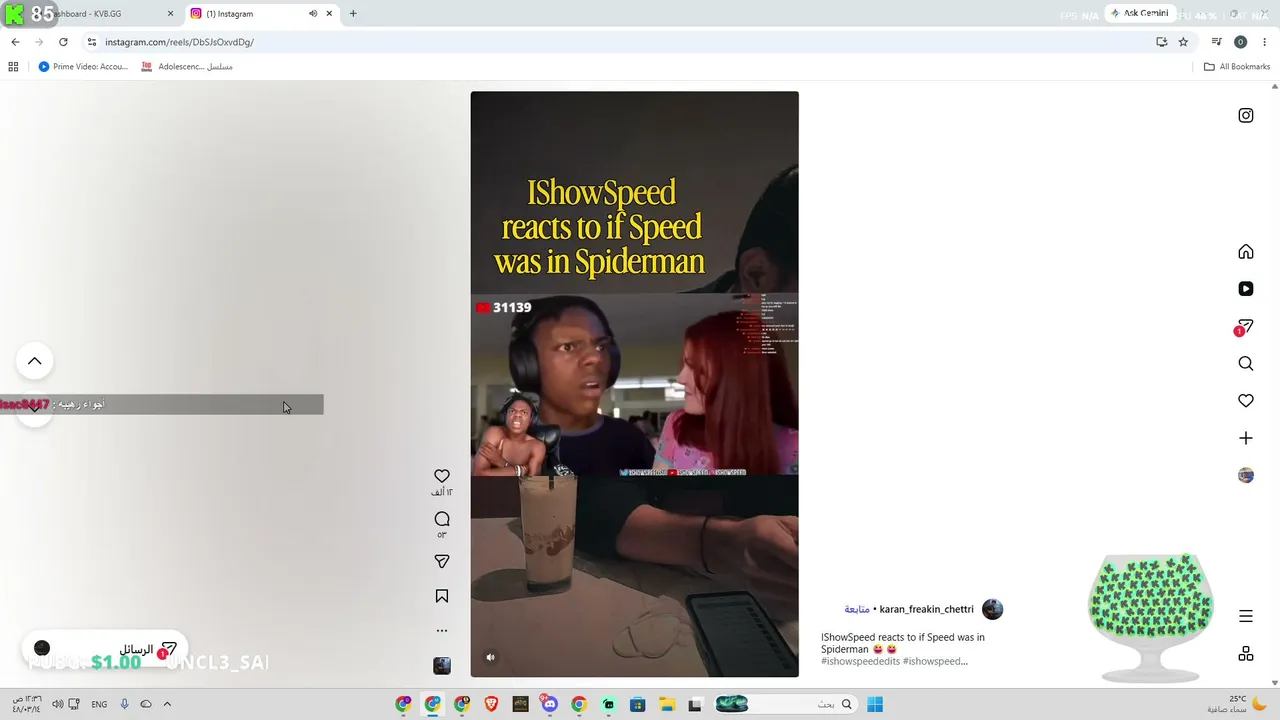The height and width of the screenshot is (720, 1280).
Task: Open Instagram home feed from the sidebar
Action: (x=1246, y=252)
